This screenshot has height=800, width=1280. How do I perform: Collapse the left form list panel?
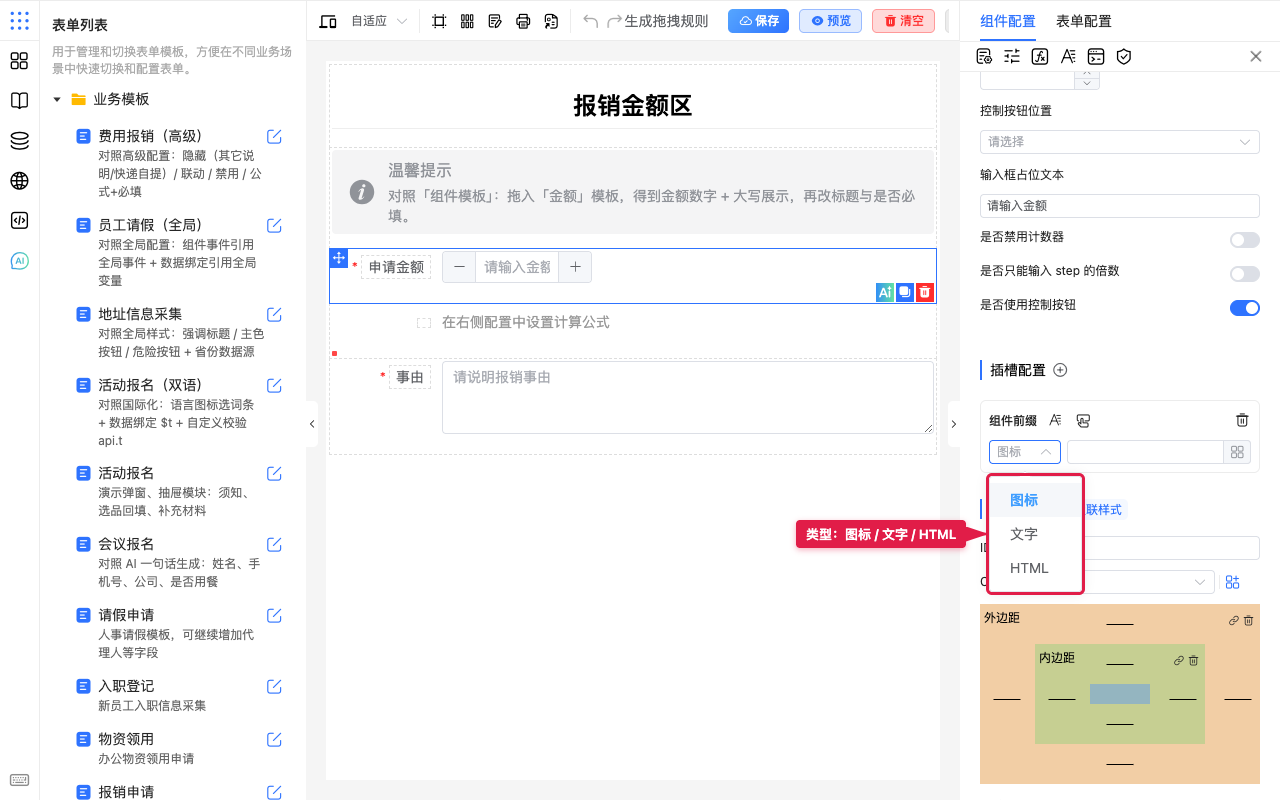pos(312,424)
